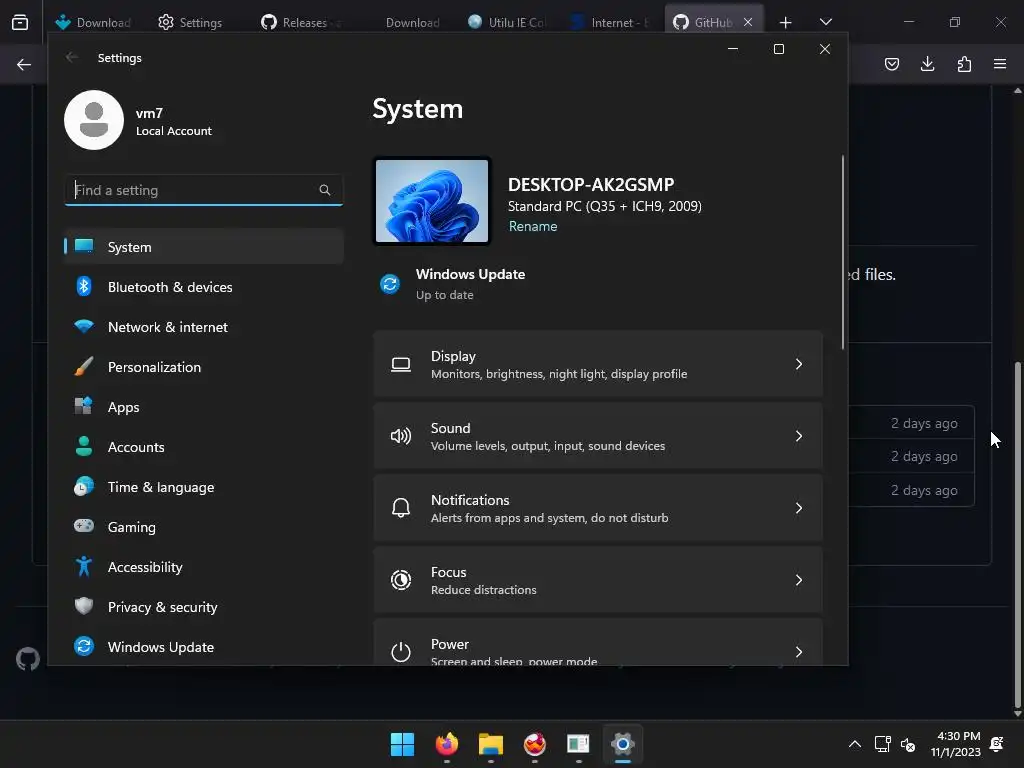
Task: Click the Apps icon in sidebar
Action: 84,406
